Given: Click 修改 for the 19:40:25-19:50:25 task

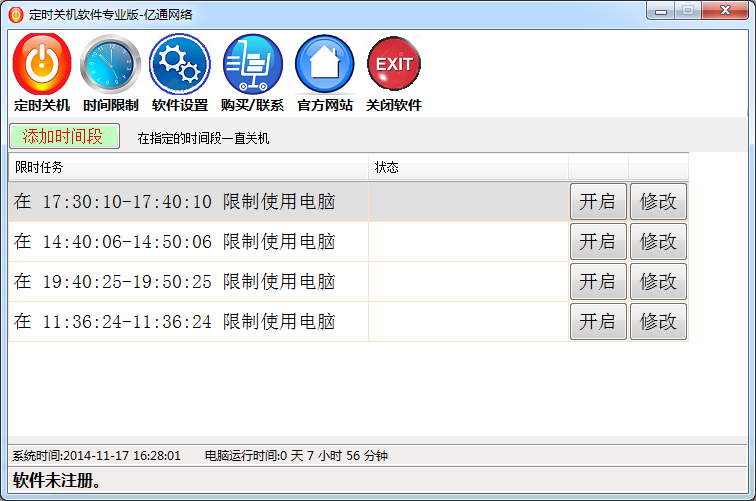Looking at the screenshot, I should pyautogui.click(x=658, y=282).
